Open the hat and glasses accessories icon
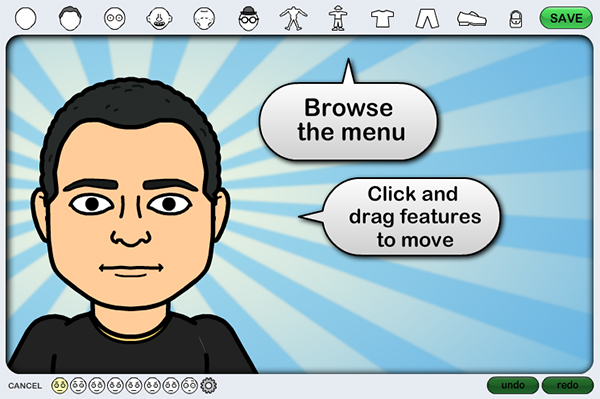The width and height of the screenshot is (600, 399). [x=249, y=18]
